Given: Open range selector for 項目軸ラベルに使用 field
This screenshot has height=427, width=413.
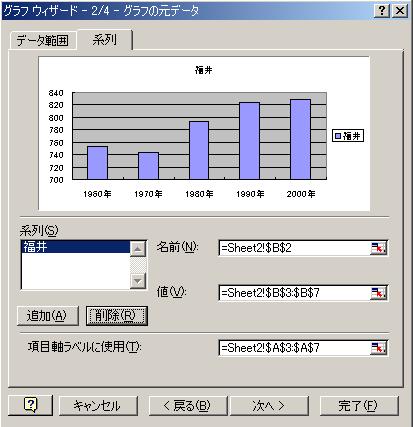Looking at the screenshot, I should pos(378,348).
